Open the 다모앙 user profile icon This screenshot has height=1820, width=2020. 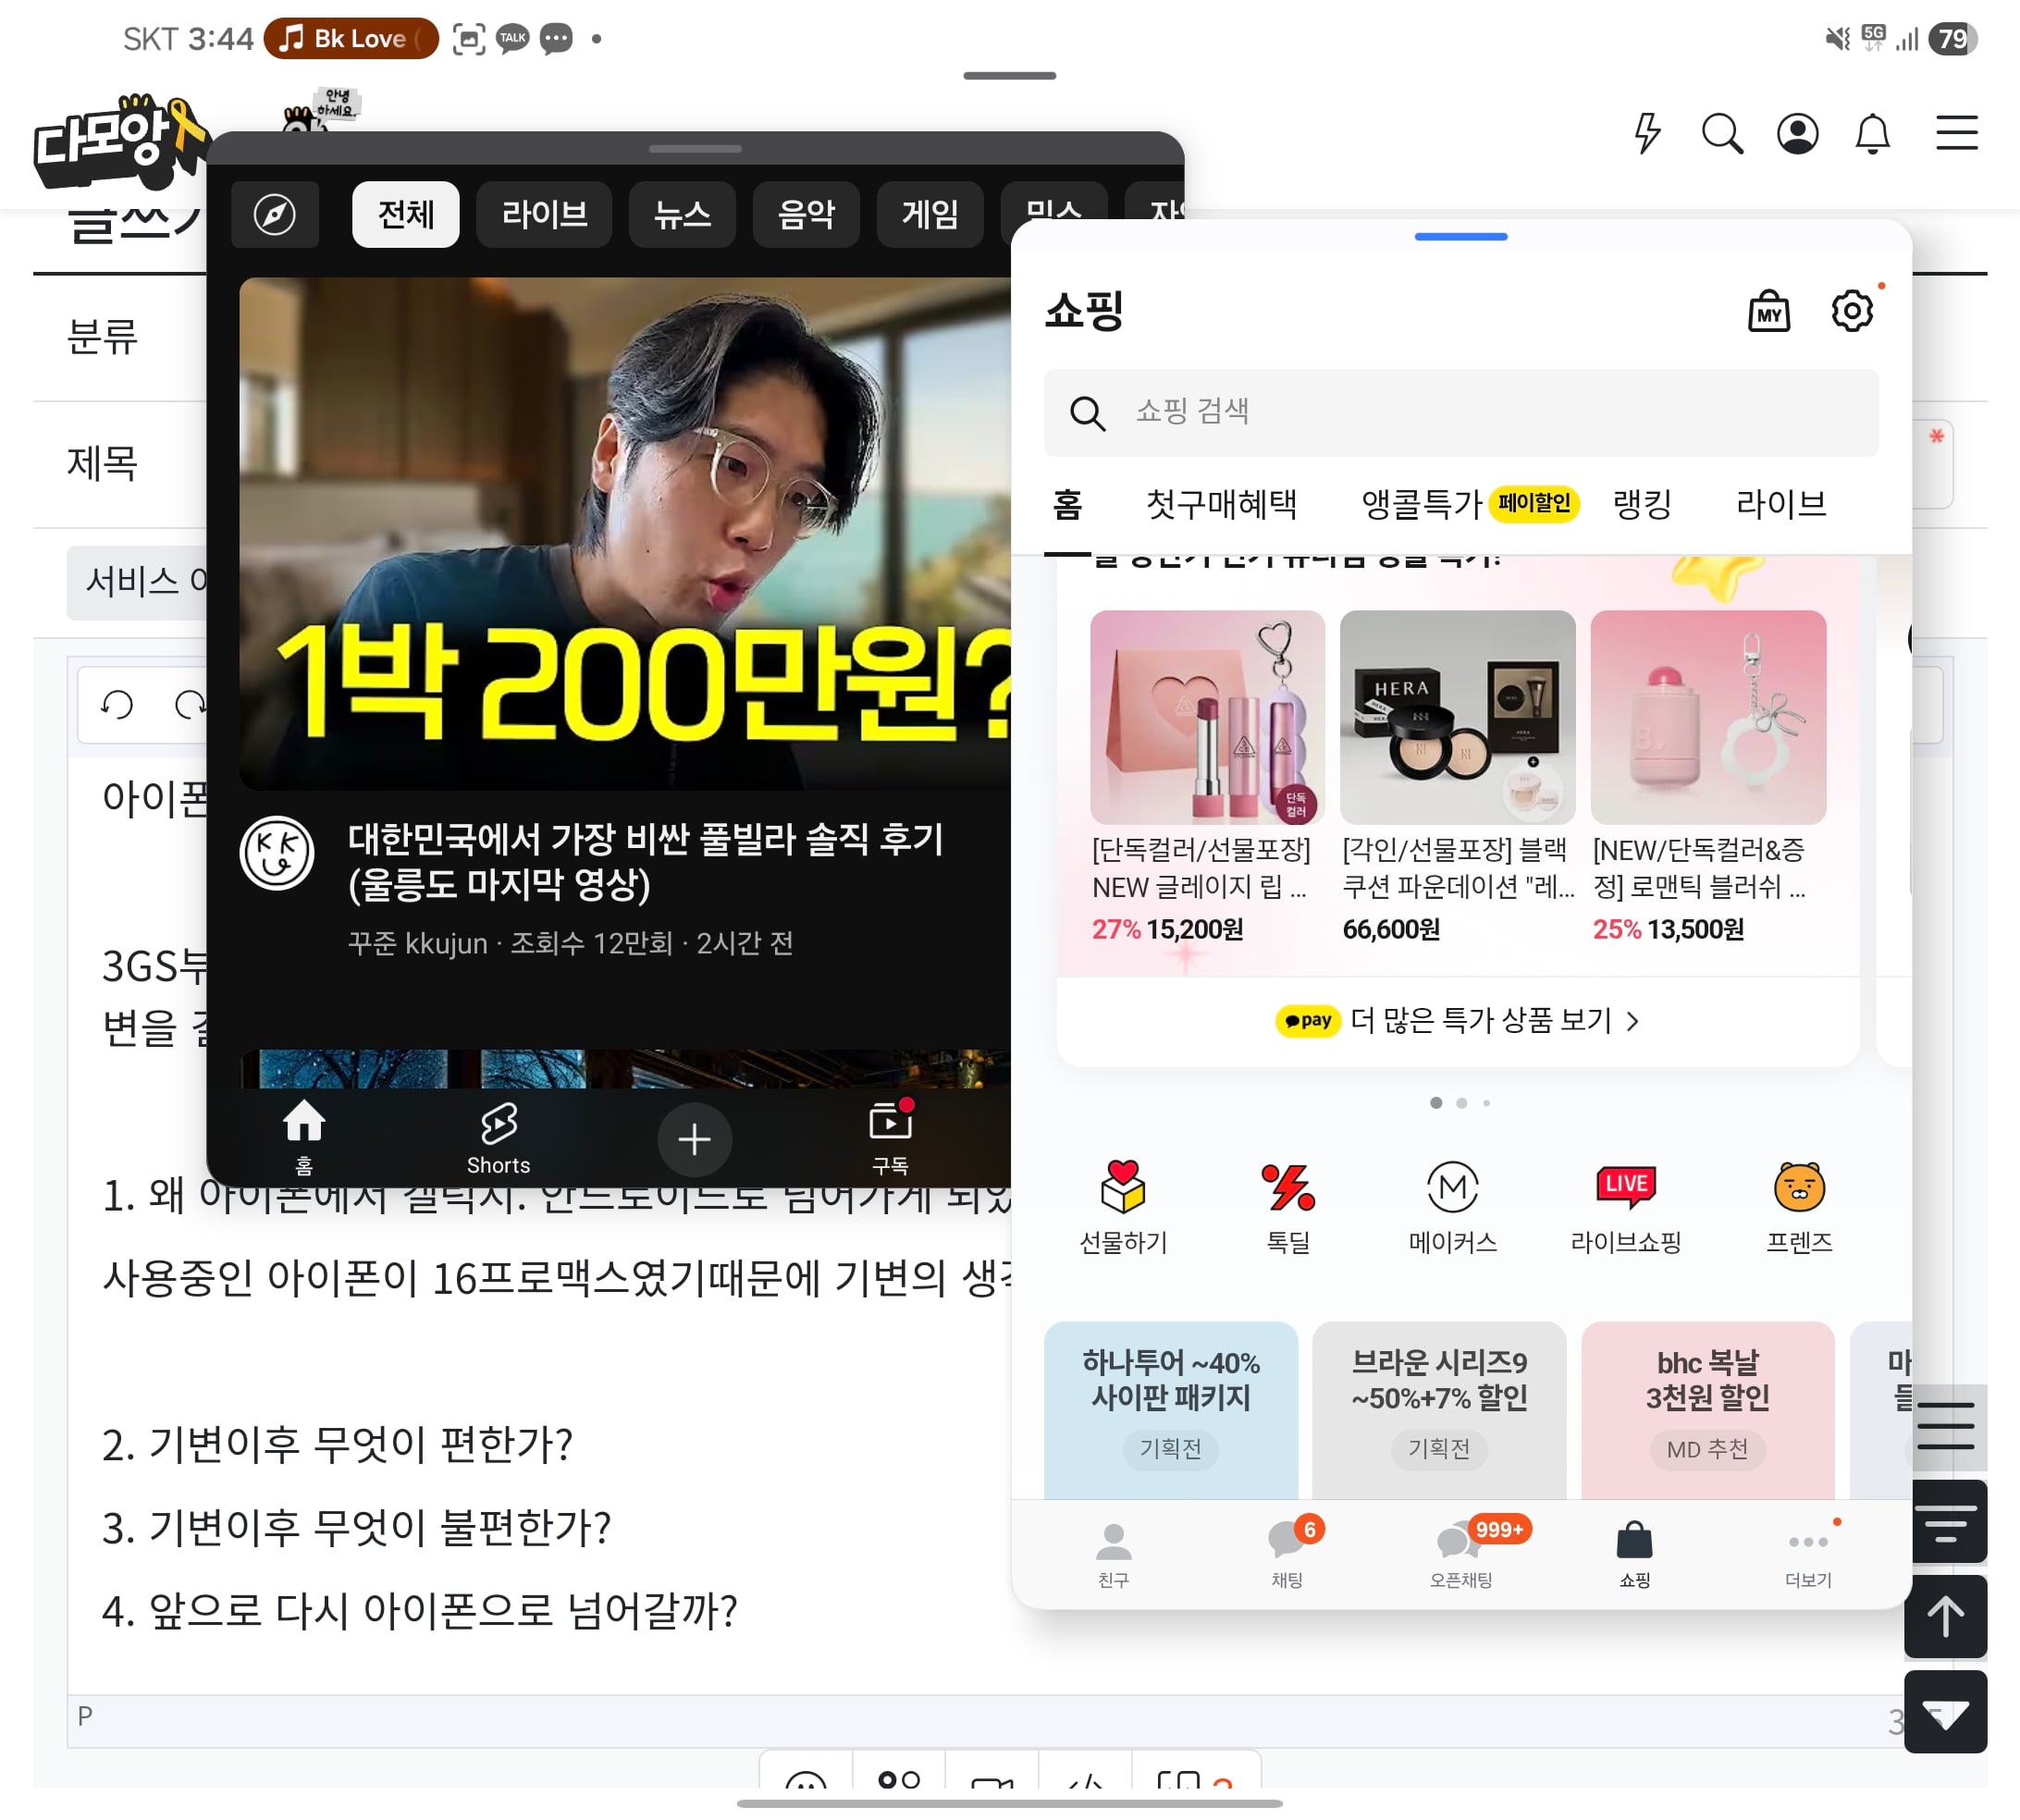[1797, 133]
